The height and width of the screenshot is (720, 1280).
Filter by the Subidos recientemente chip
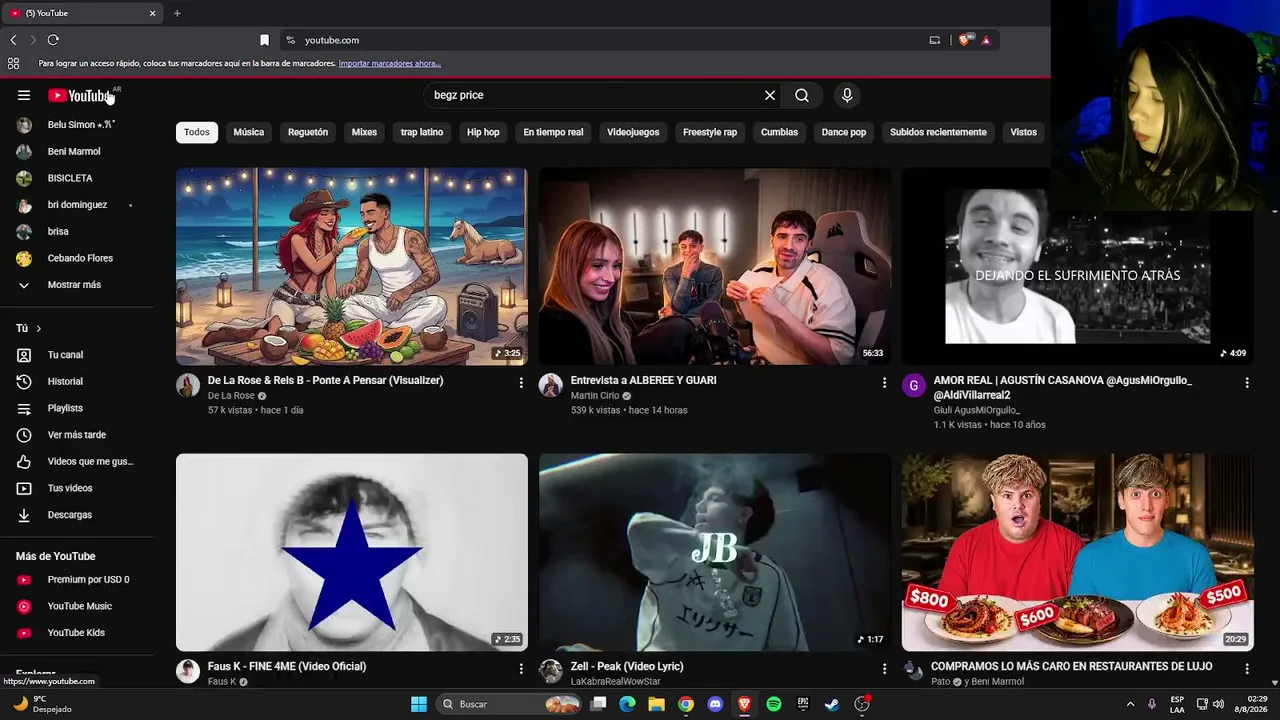point(938,132)
